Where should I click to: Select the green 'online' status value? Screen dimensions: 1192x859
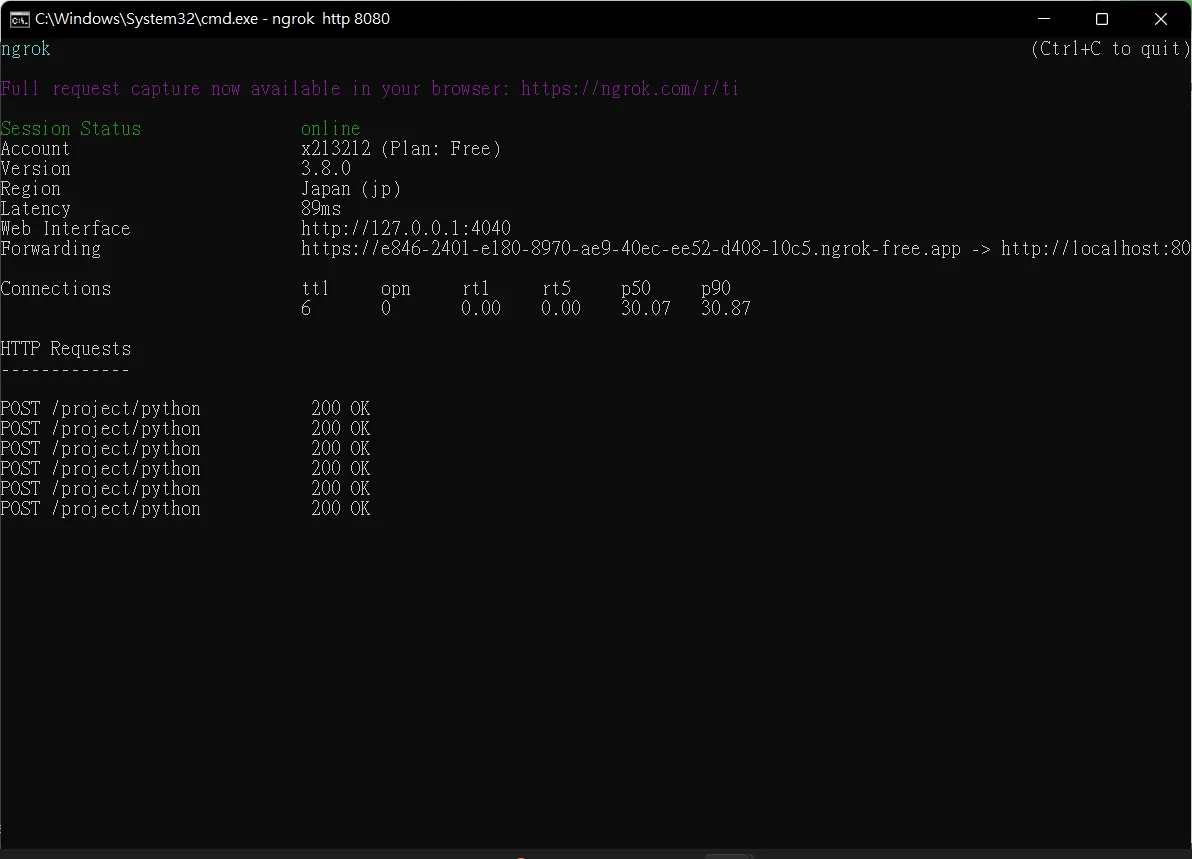coord(331,128)
